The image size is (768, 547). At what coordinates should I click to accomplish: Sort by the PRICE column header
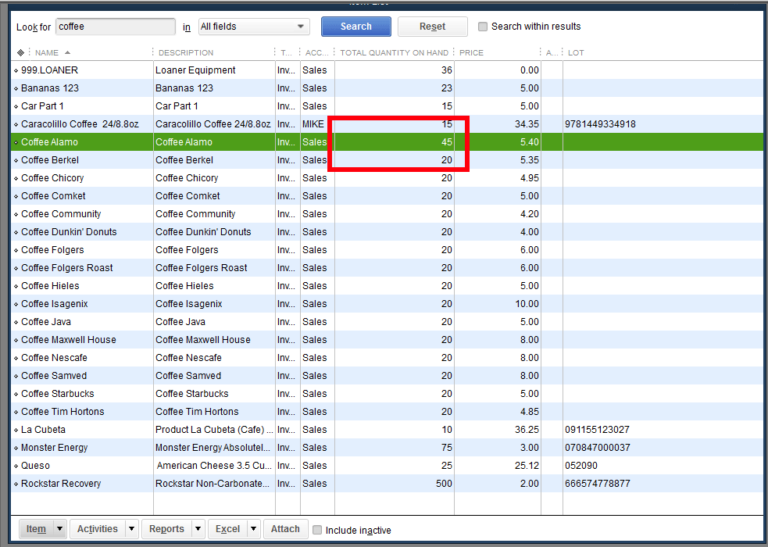pos(471,52)
